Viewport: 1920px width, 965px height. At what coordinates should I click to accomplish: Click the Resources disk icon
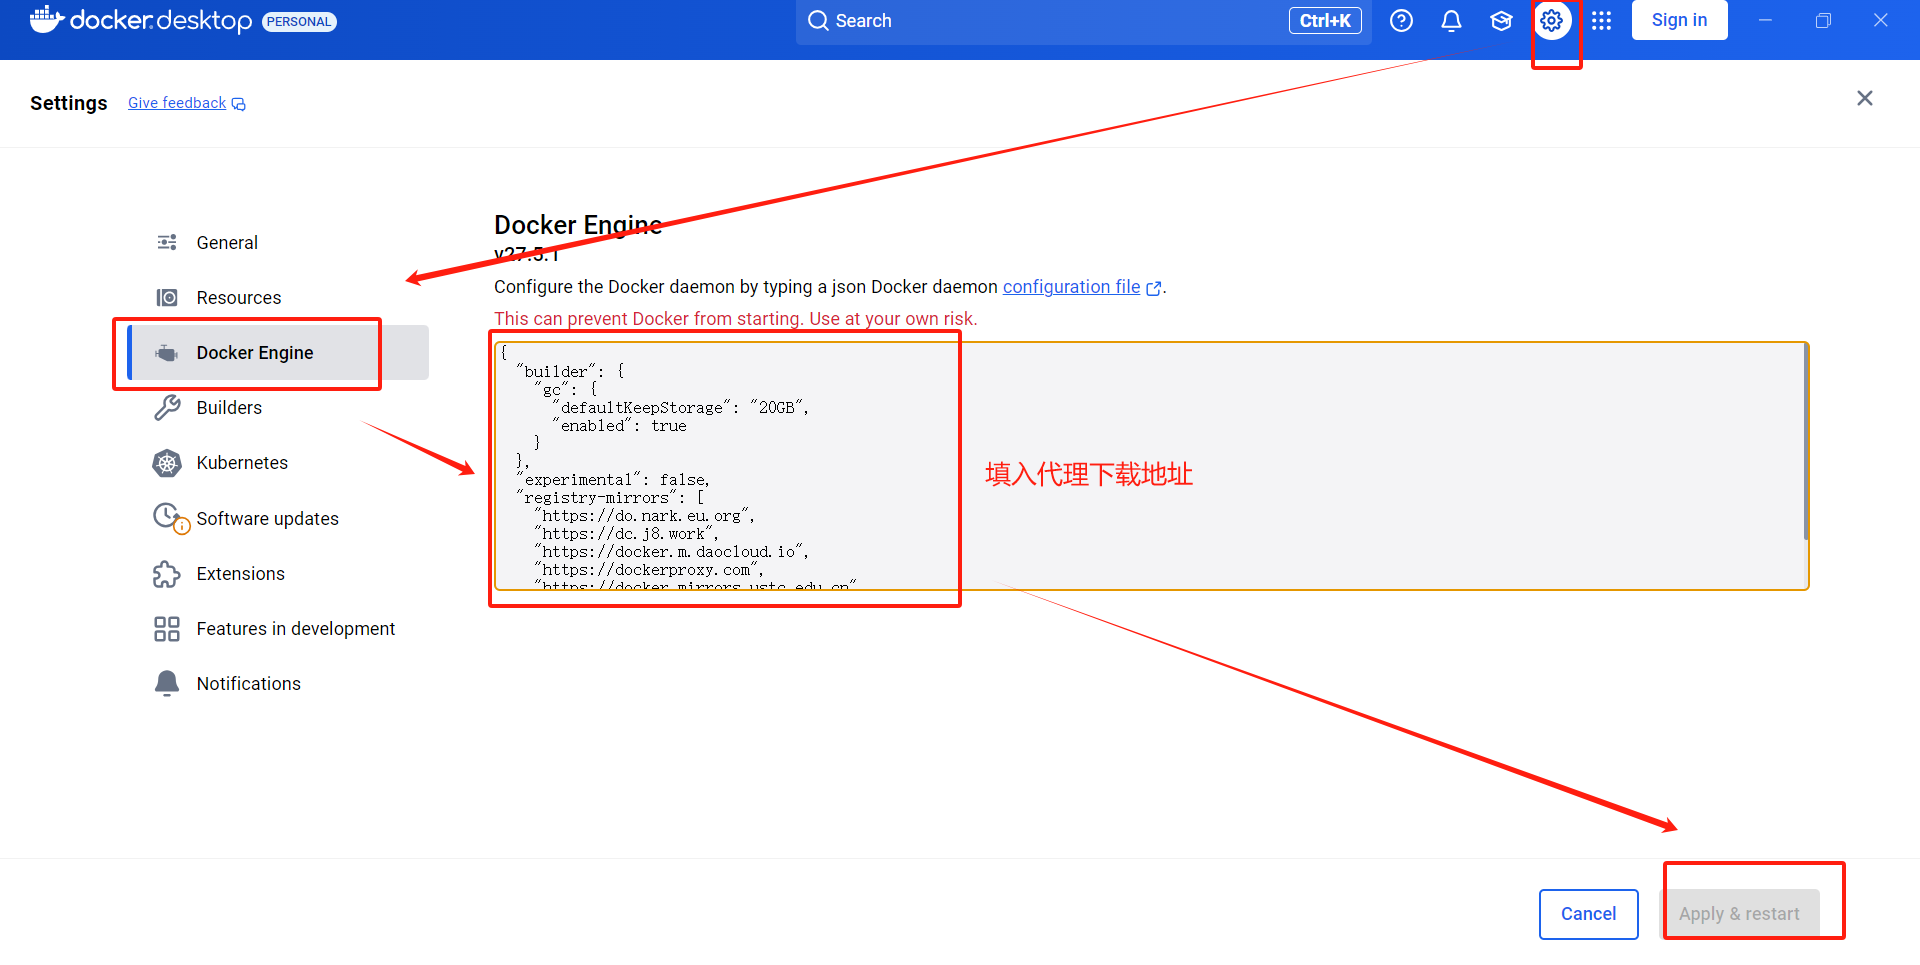pos(167,298)
